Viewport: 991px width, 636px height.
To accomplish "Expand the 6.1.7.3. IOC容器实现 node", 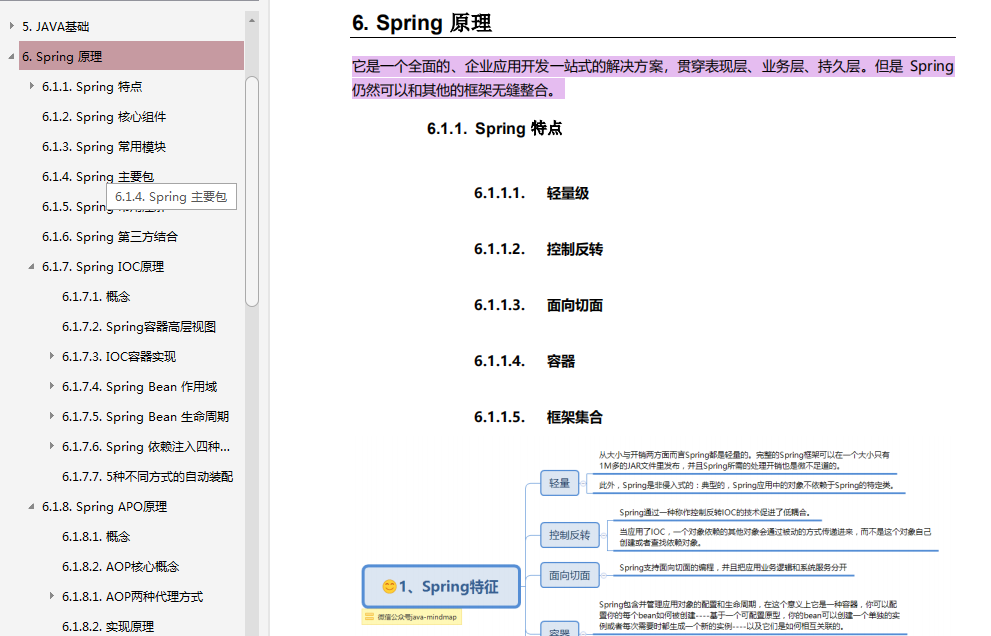I will (x=52, y=356).
